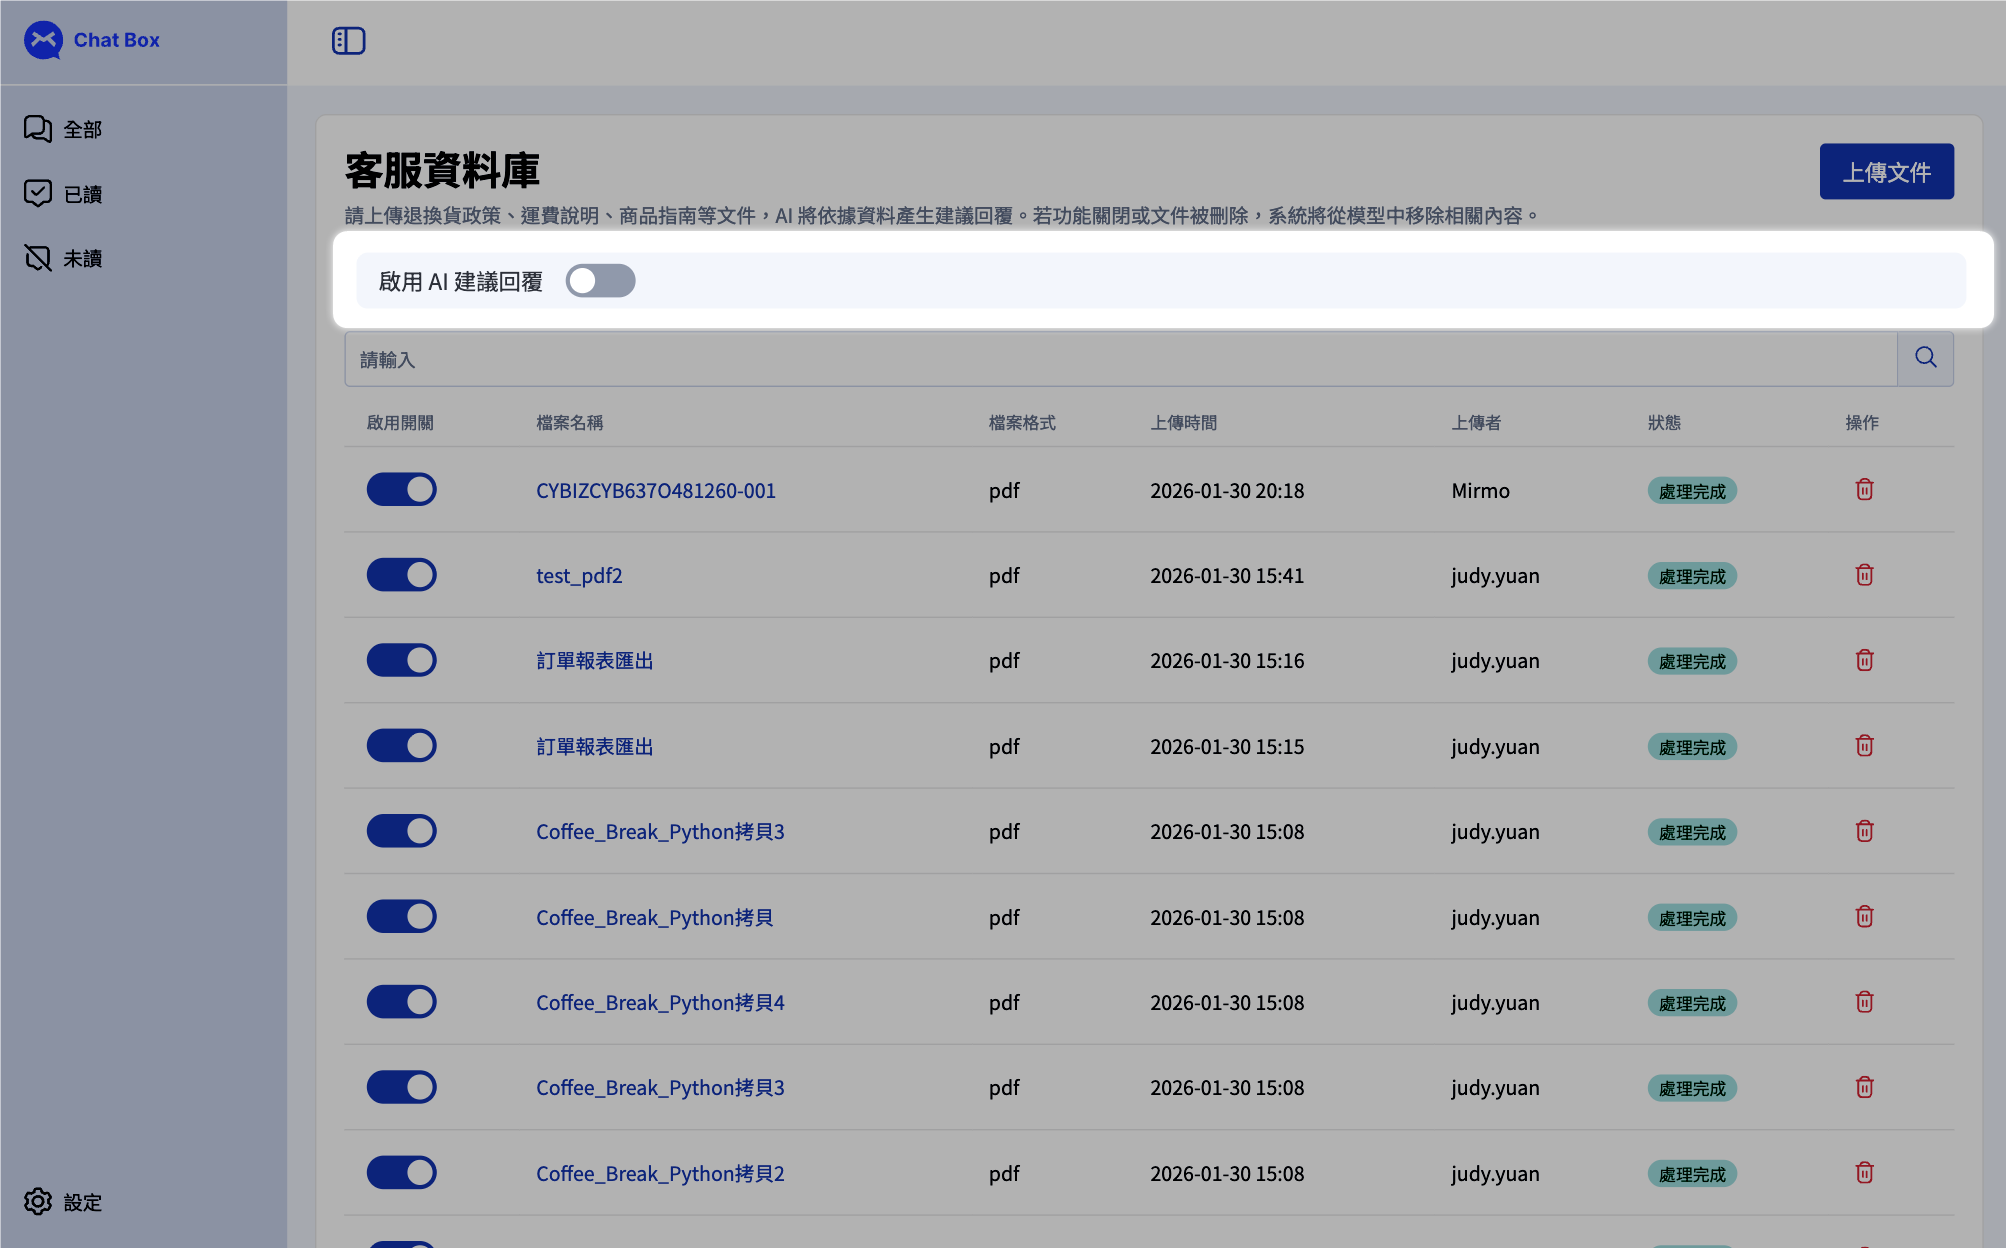Click the 請輸入 search field

(x=1120, y=359)
